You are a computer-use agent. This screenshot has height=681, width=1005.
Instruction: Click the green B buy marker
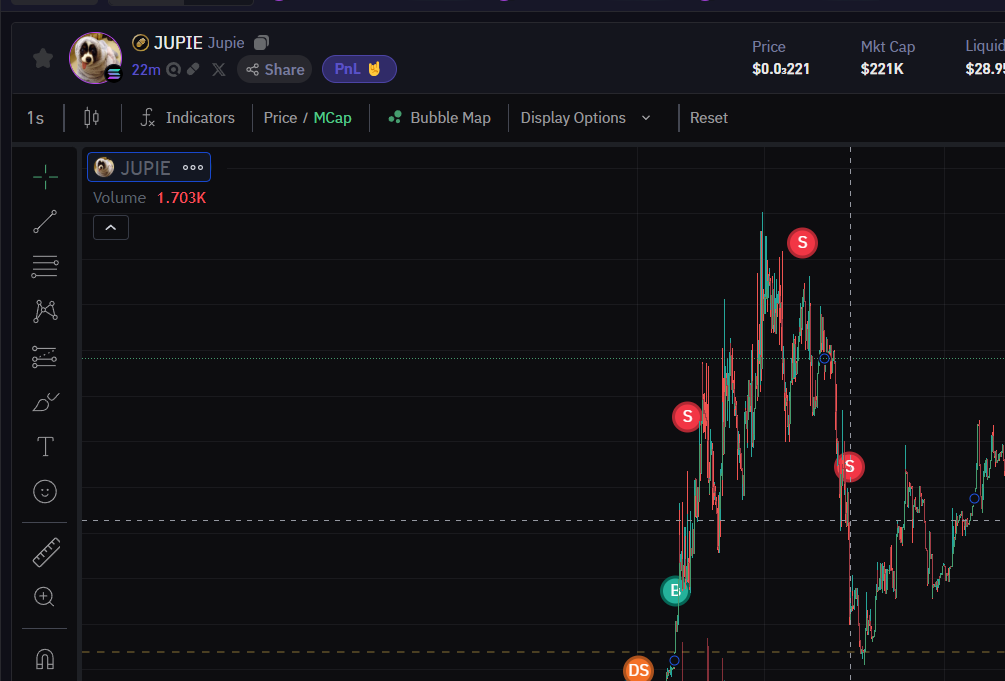point(674,591)
